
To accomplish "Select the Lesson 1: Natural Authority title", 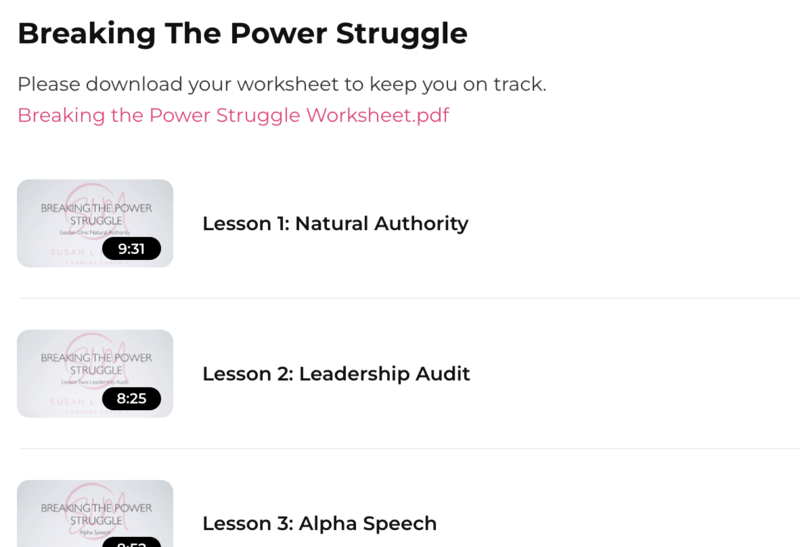I will pos(335,223).
